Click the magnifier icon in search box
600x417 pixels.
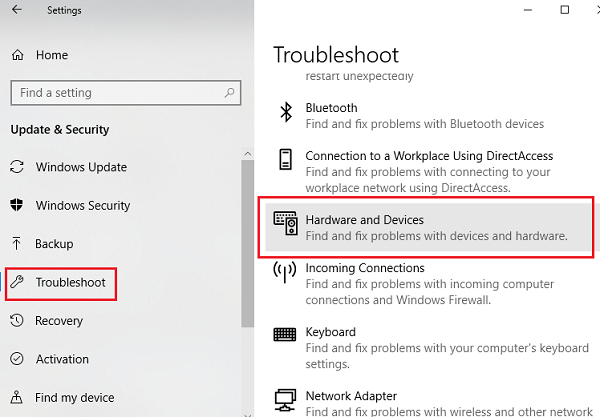229,92
